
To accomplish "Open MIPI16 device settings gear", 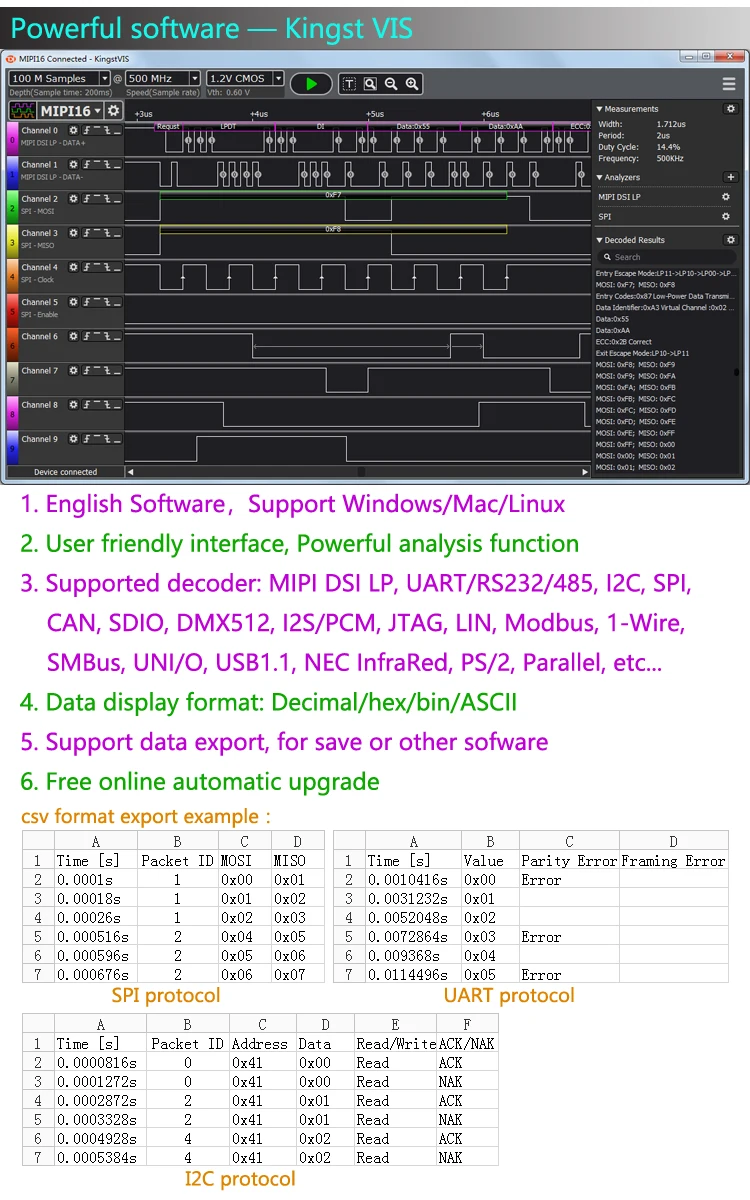I will tap(114, 111).
